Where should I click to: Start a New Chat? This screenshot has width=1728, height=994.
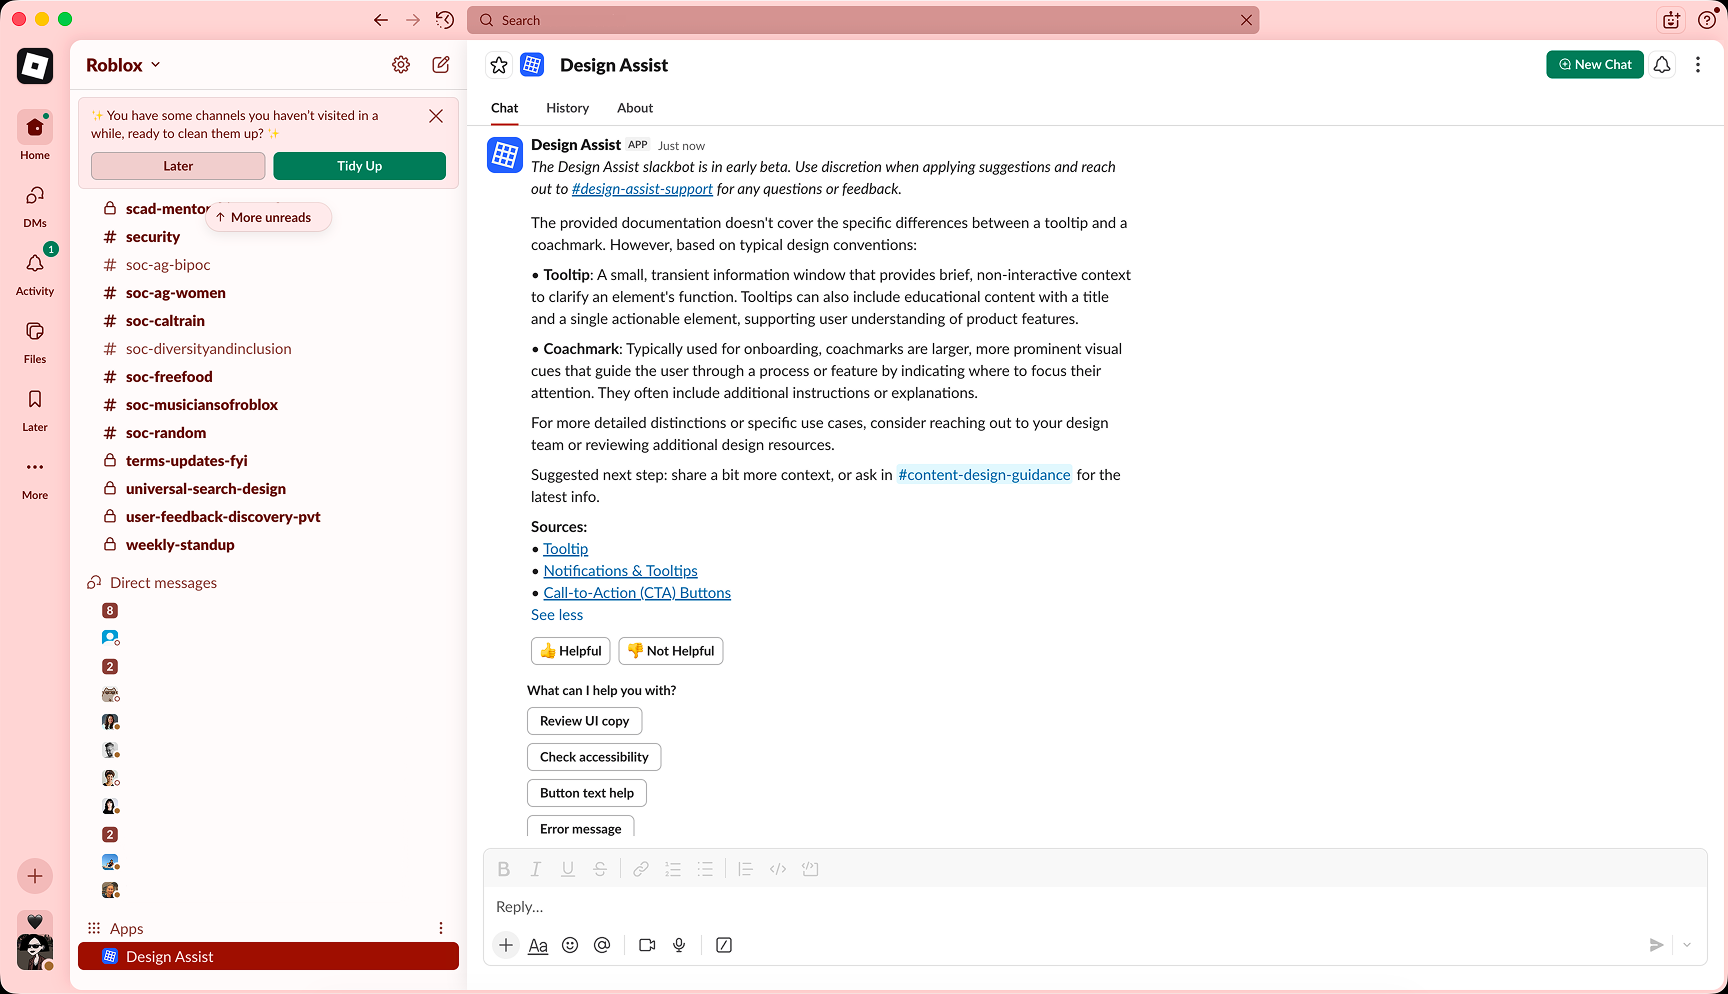(1595, 65)
